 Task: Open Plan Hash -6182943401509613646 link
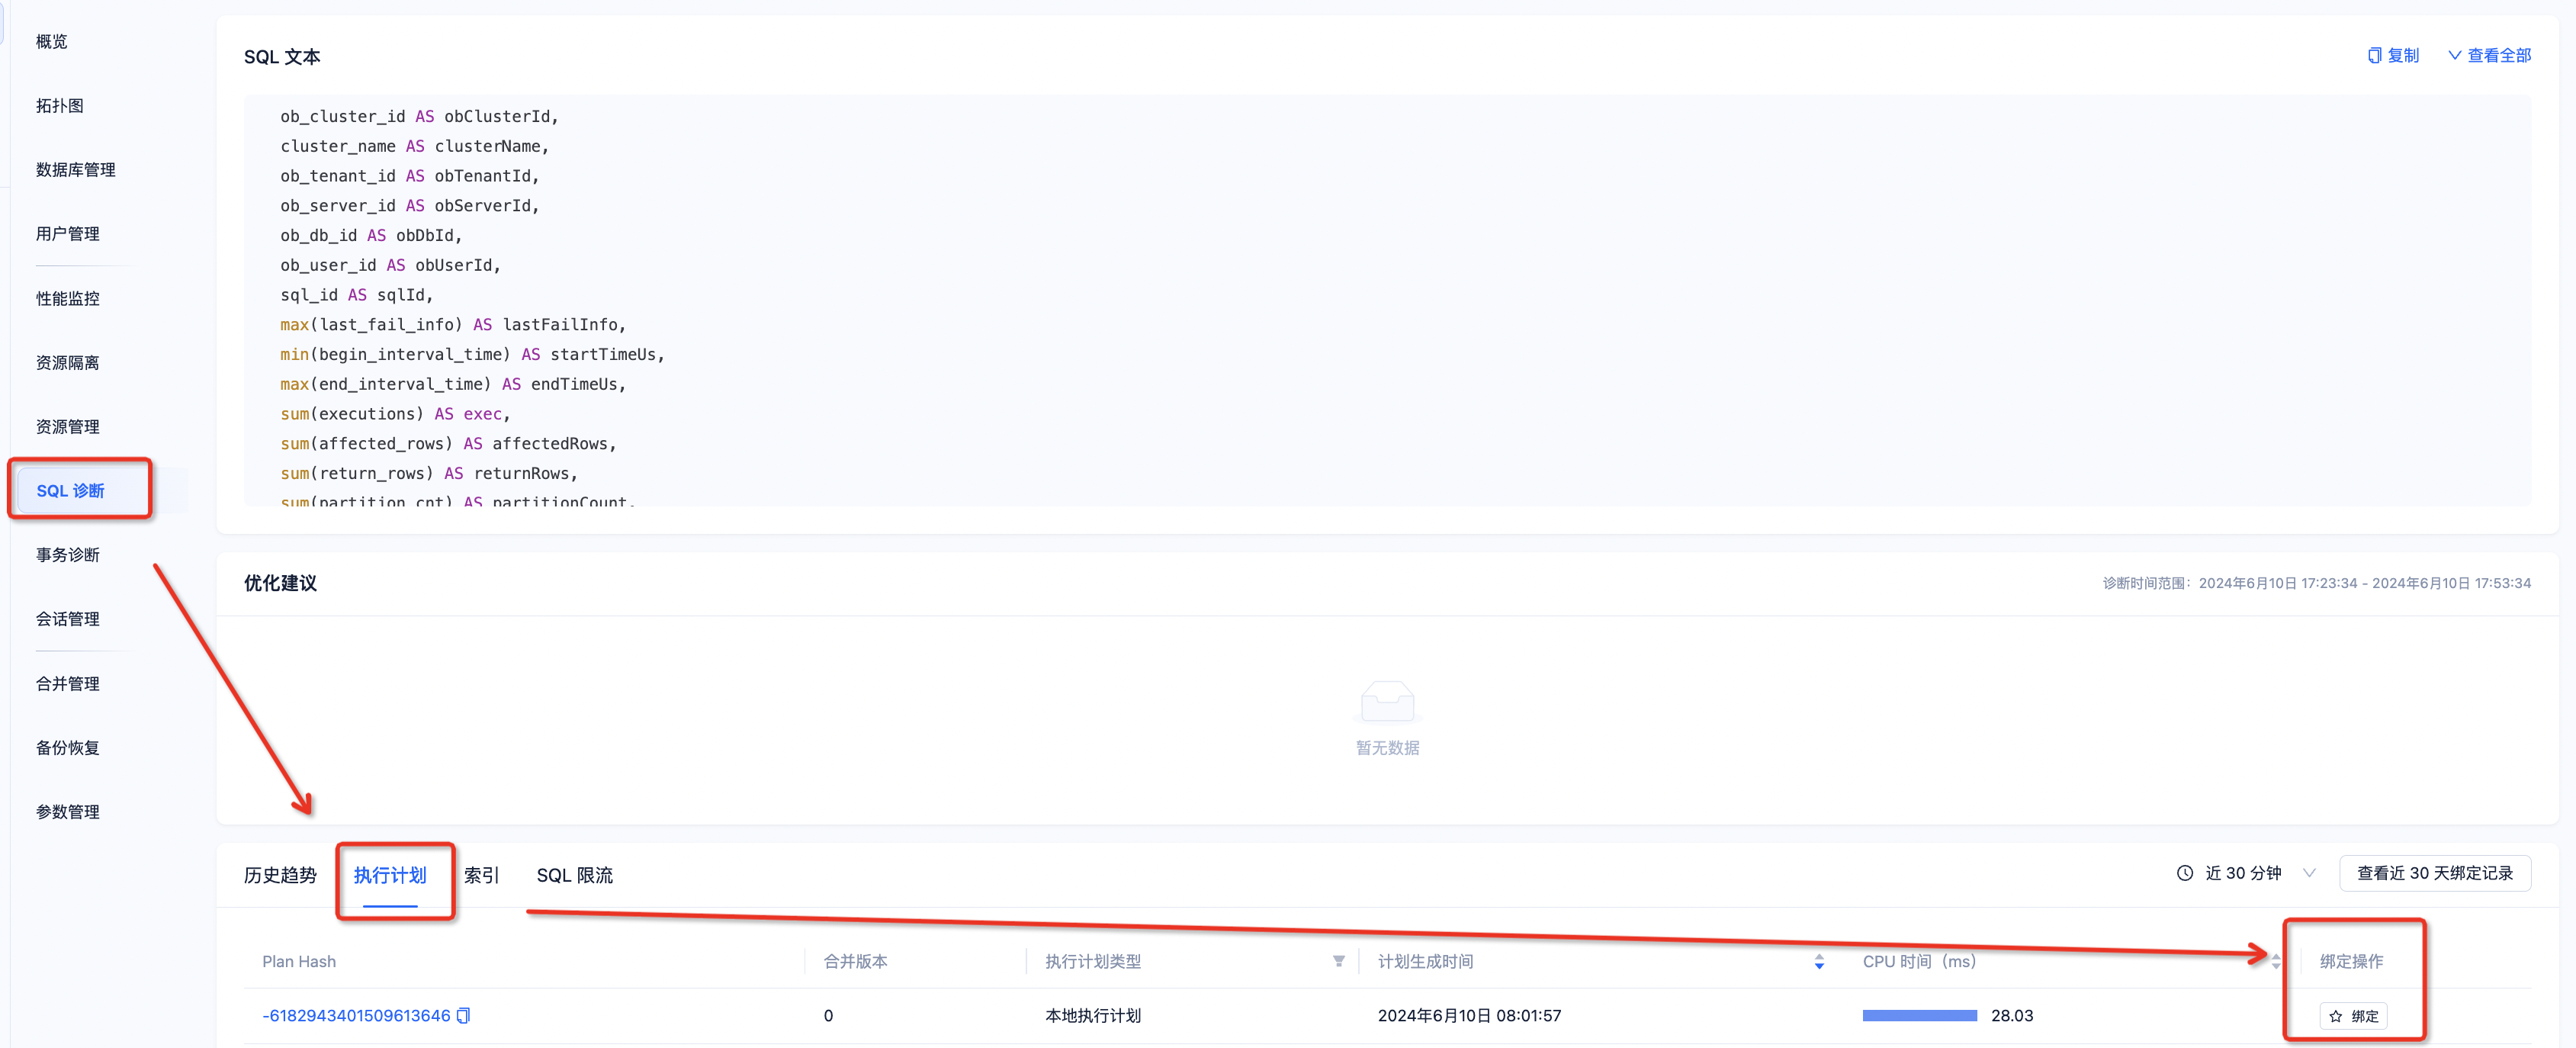[x=356, y=1015]
